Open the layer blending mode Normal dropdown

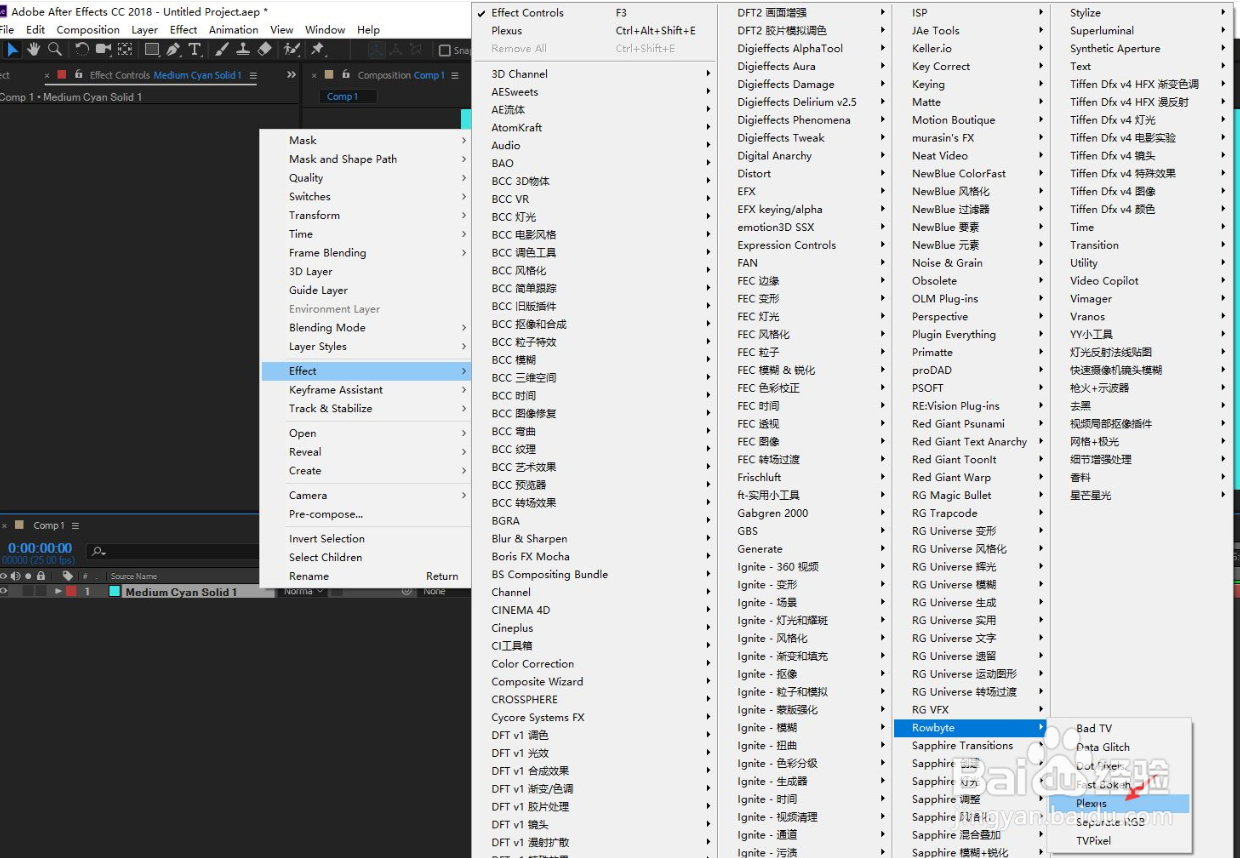point(303,592)
